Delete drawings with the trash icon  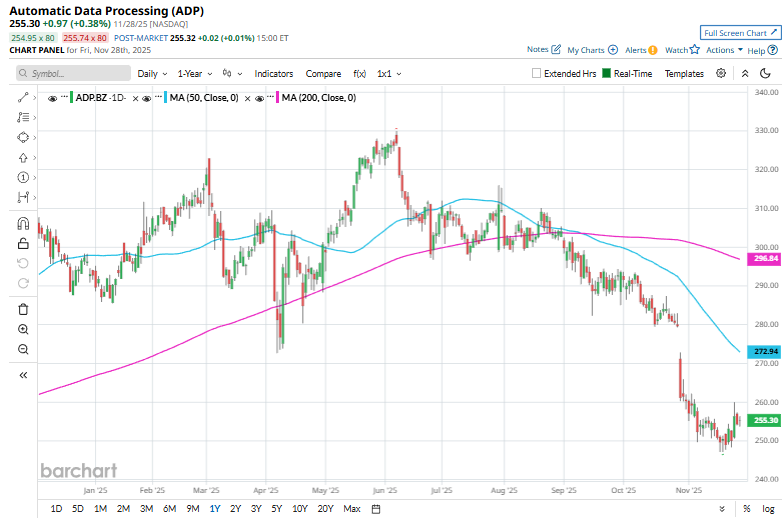pos(23,309)
